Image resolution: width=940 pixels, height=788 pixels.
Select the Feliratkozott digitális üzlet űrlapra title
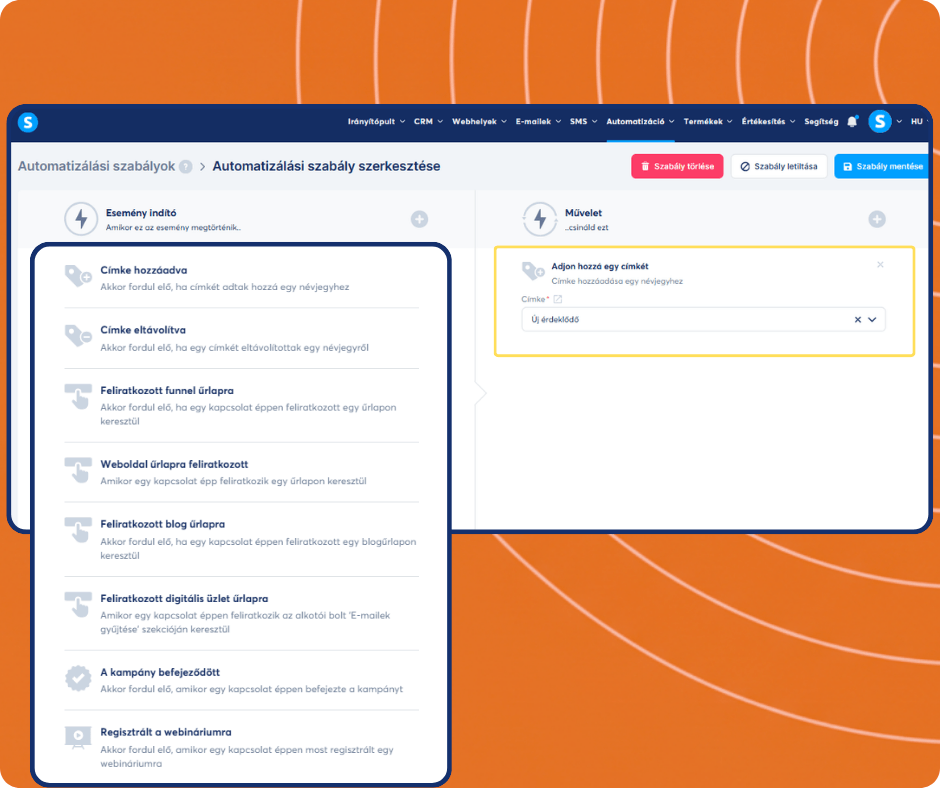click(x=184, y=598)
